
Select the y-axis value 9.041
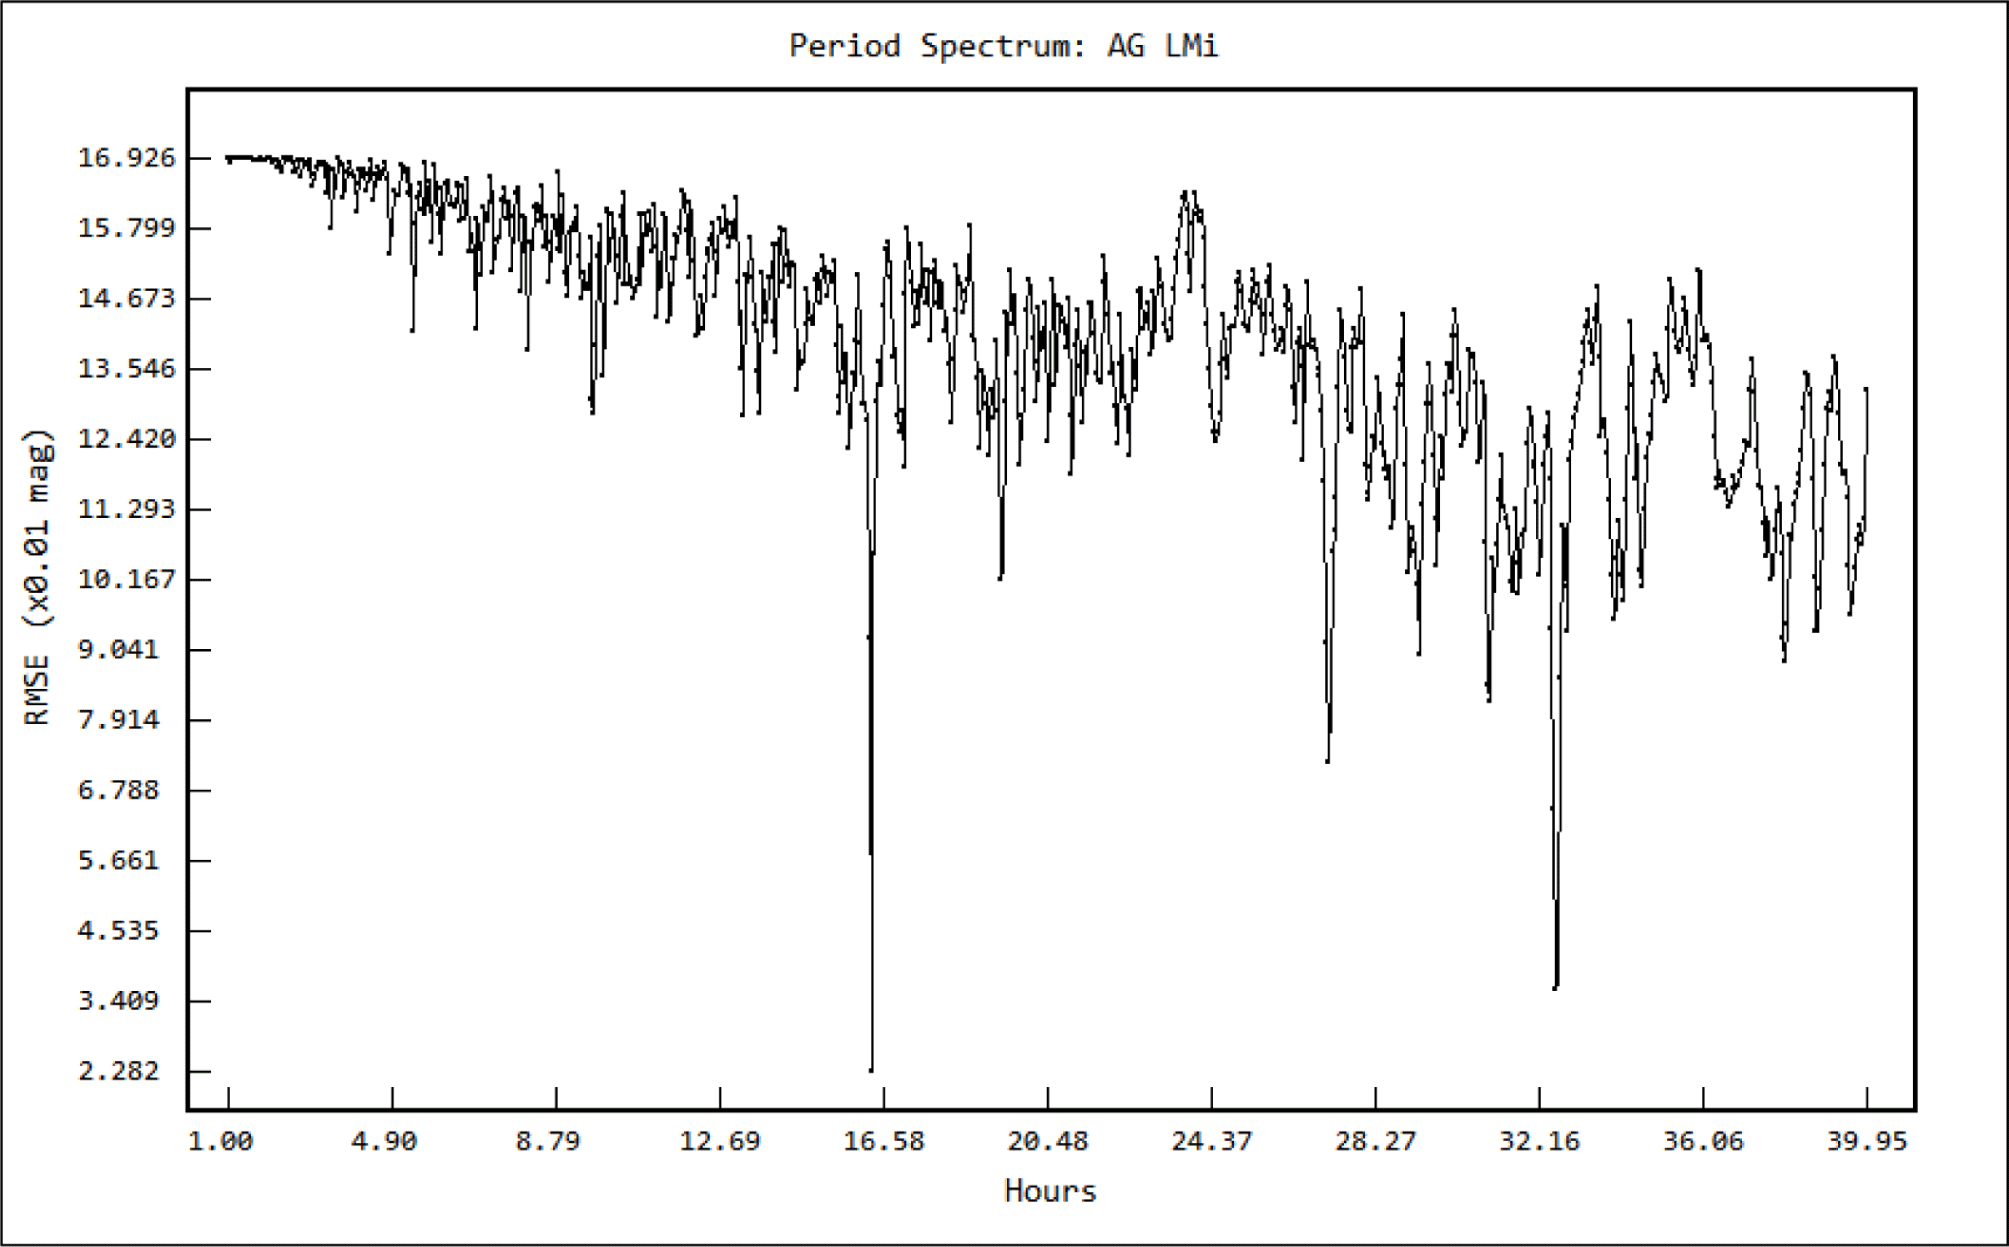[x=119, y=649]
